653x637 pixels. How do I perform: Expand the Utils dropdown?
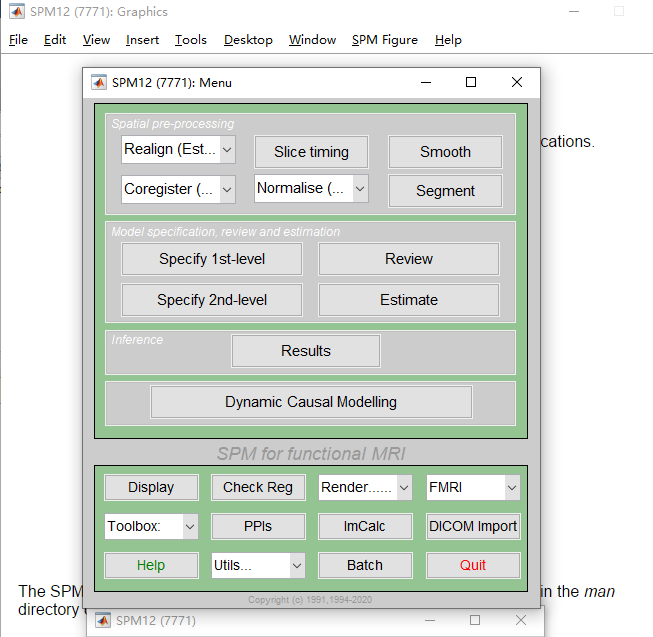pos(258,565)
